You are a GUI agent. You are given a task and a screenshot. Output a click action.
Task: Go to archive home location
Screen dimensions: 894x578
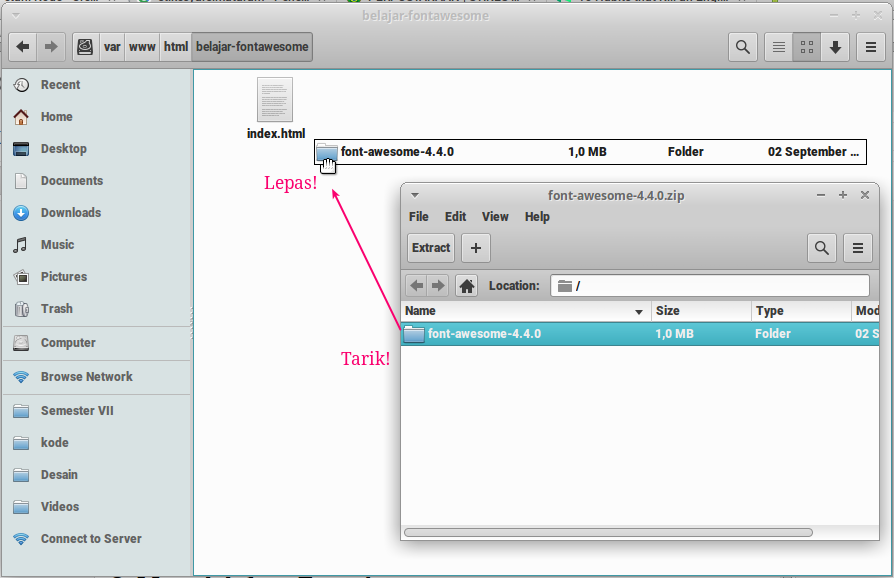coord(467,286)
